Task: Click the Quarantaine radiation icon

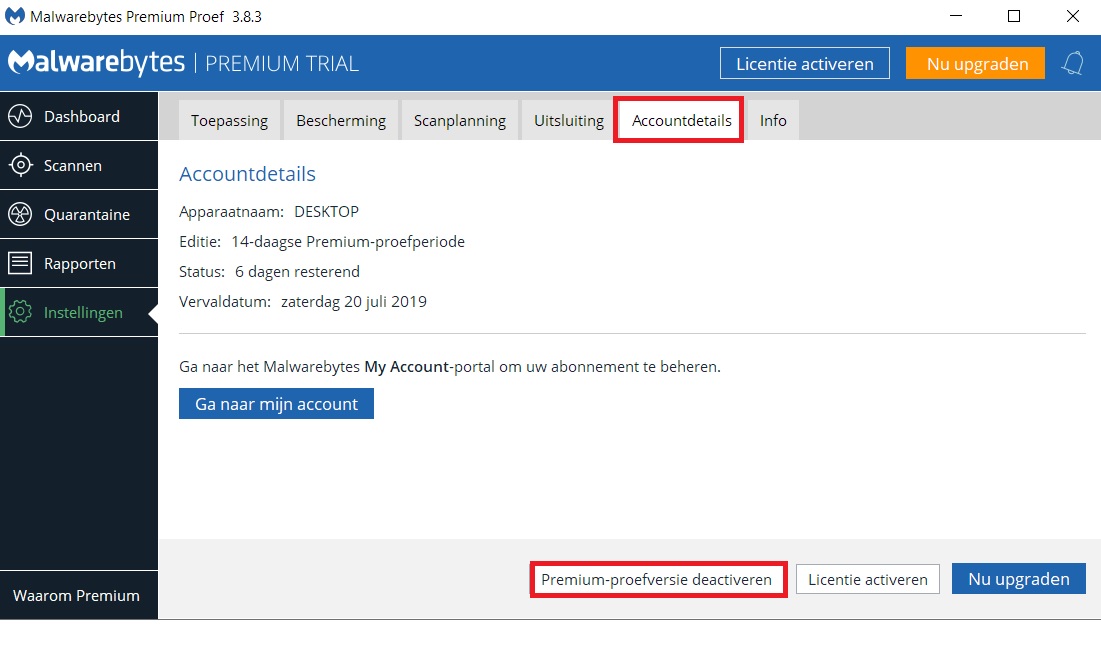Action: 20,214
